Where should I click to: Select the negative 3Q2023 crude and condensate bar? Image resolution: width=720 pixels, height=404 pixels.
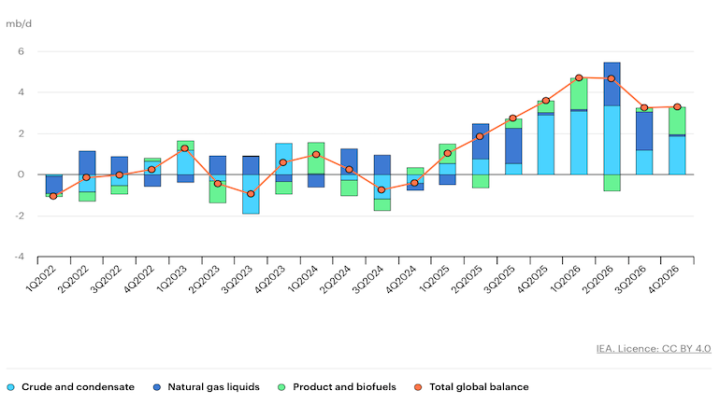[x=250, y=194]
